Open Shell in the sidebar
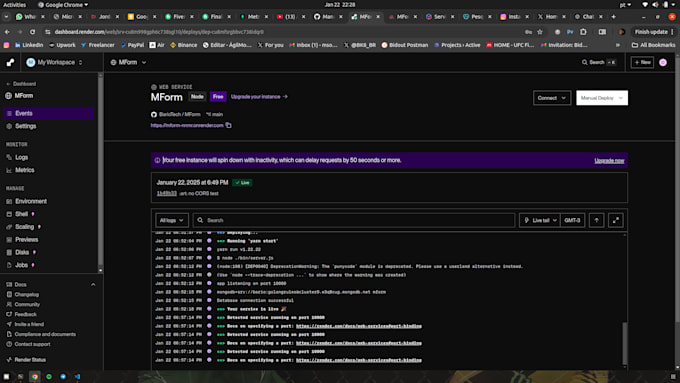Image resolution: width=680 pixels, height=383 pixels. (x=21, y=214)
